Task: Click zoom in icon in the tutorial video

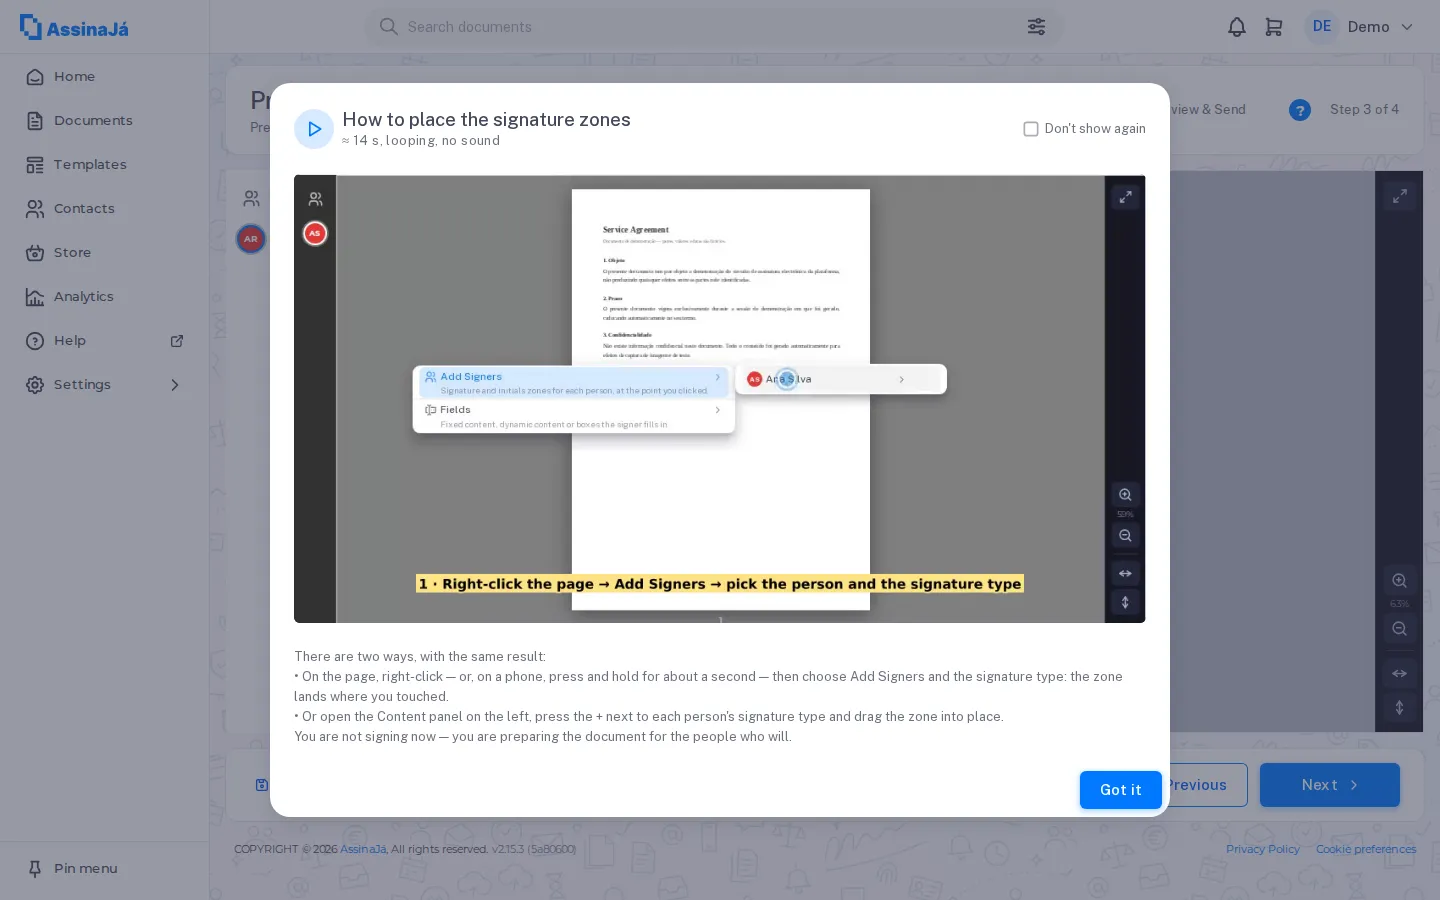Action: point(1125,495)
